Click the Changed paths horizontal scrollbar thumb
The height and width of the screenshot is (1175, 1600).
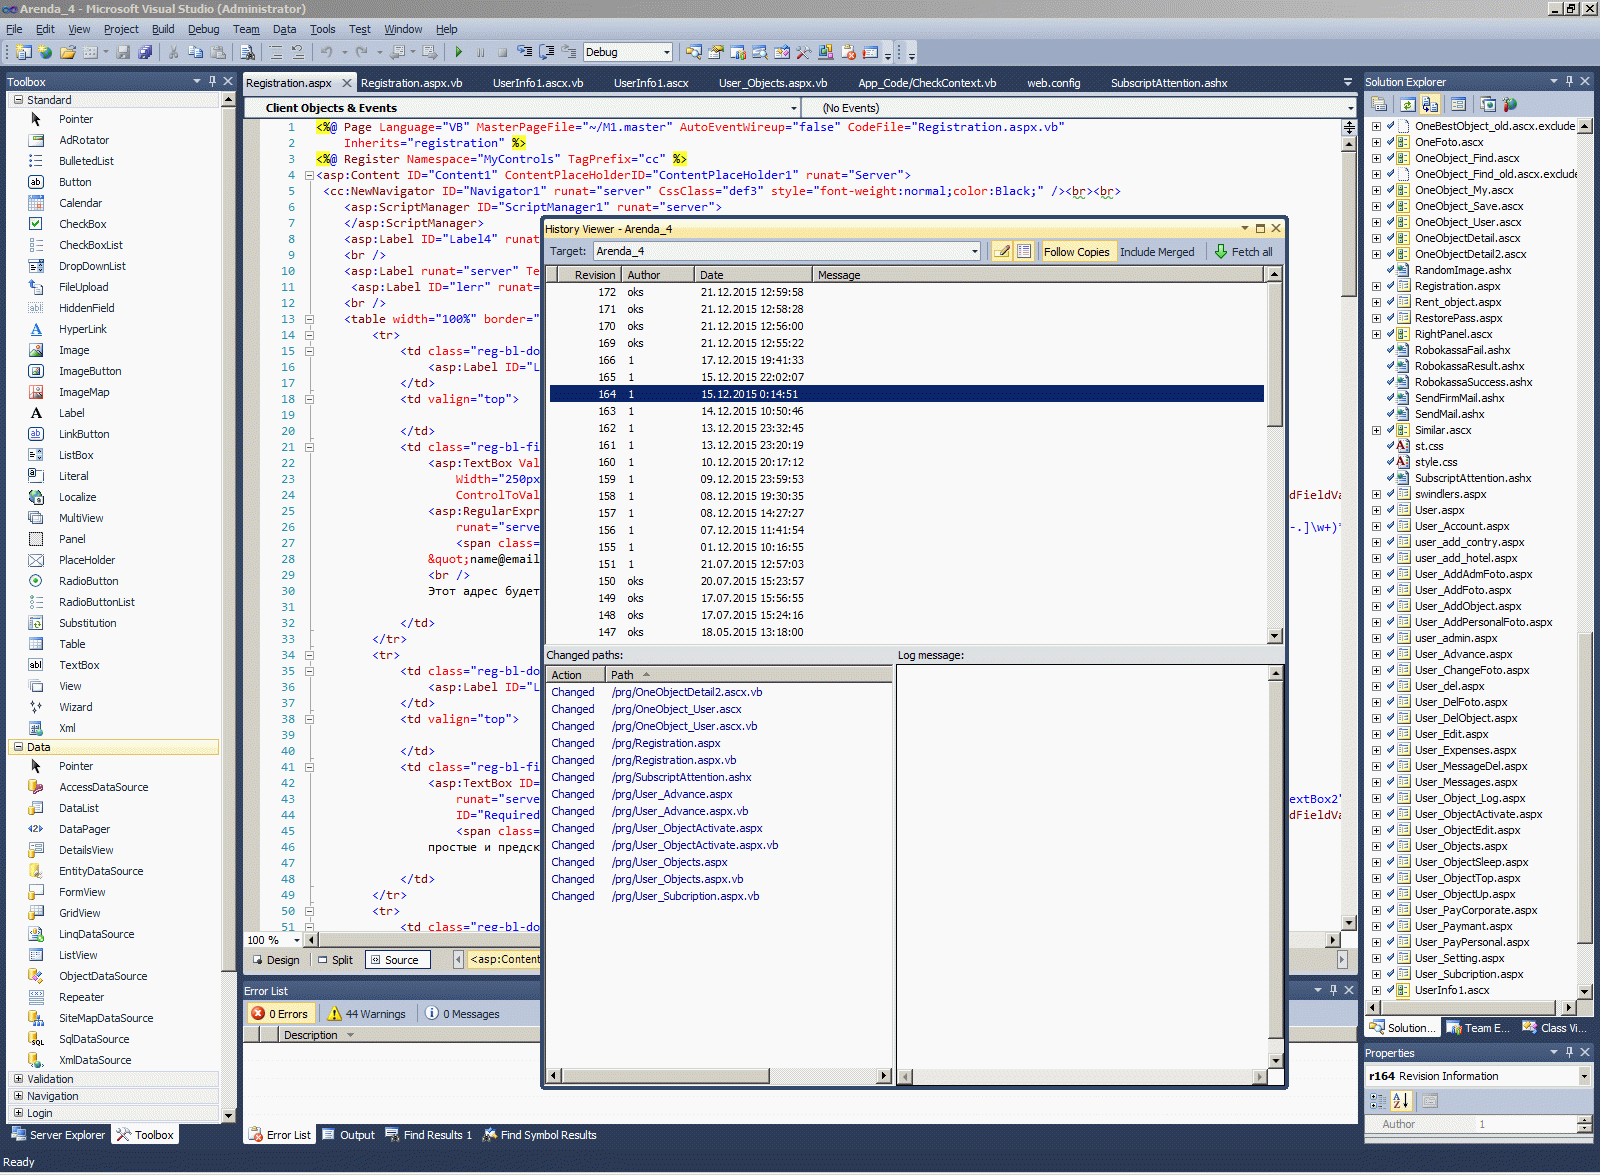click(664, 1076)
